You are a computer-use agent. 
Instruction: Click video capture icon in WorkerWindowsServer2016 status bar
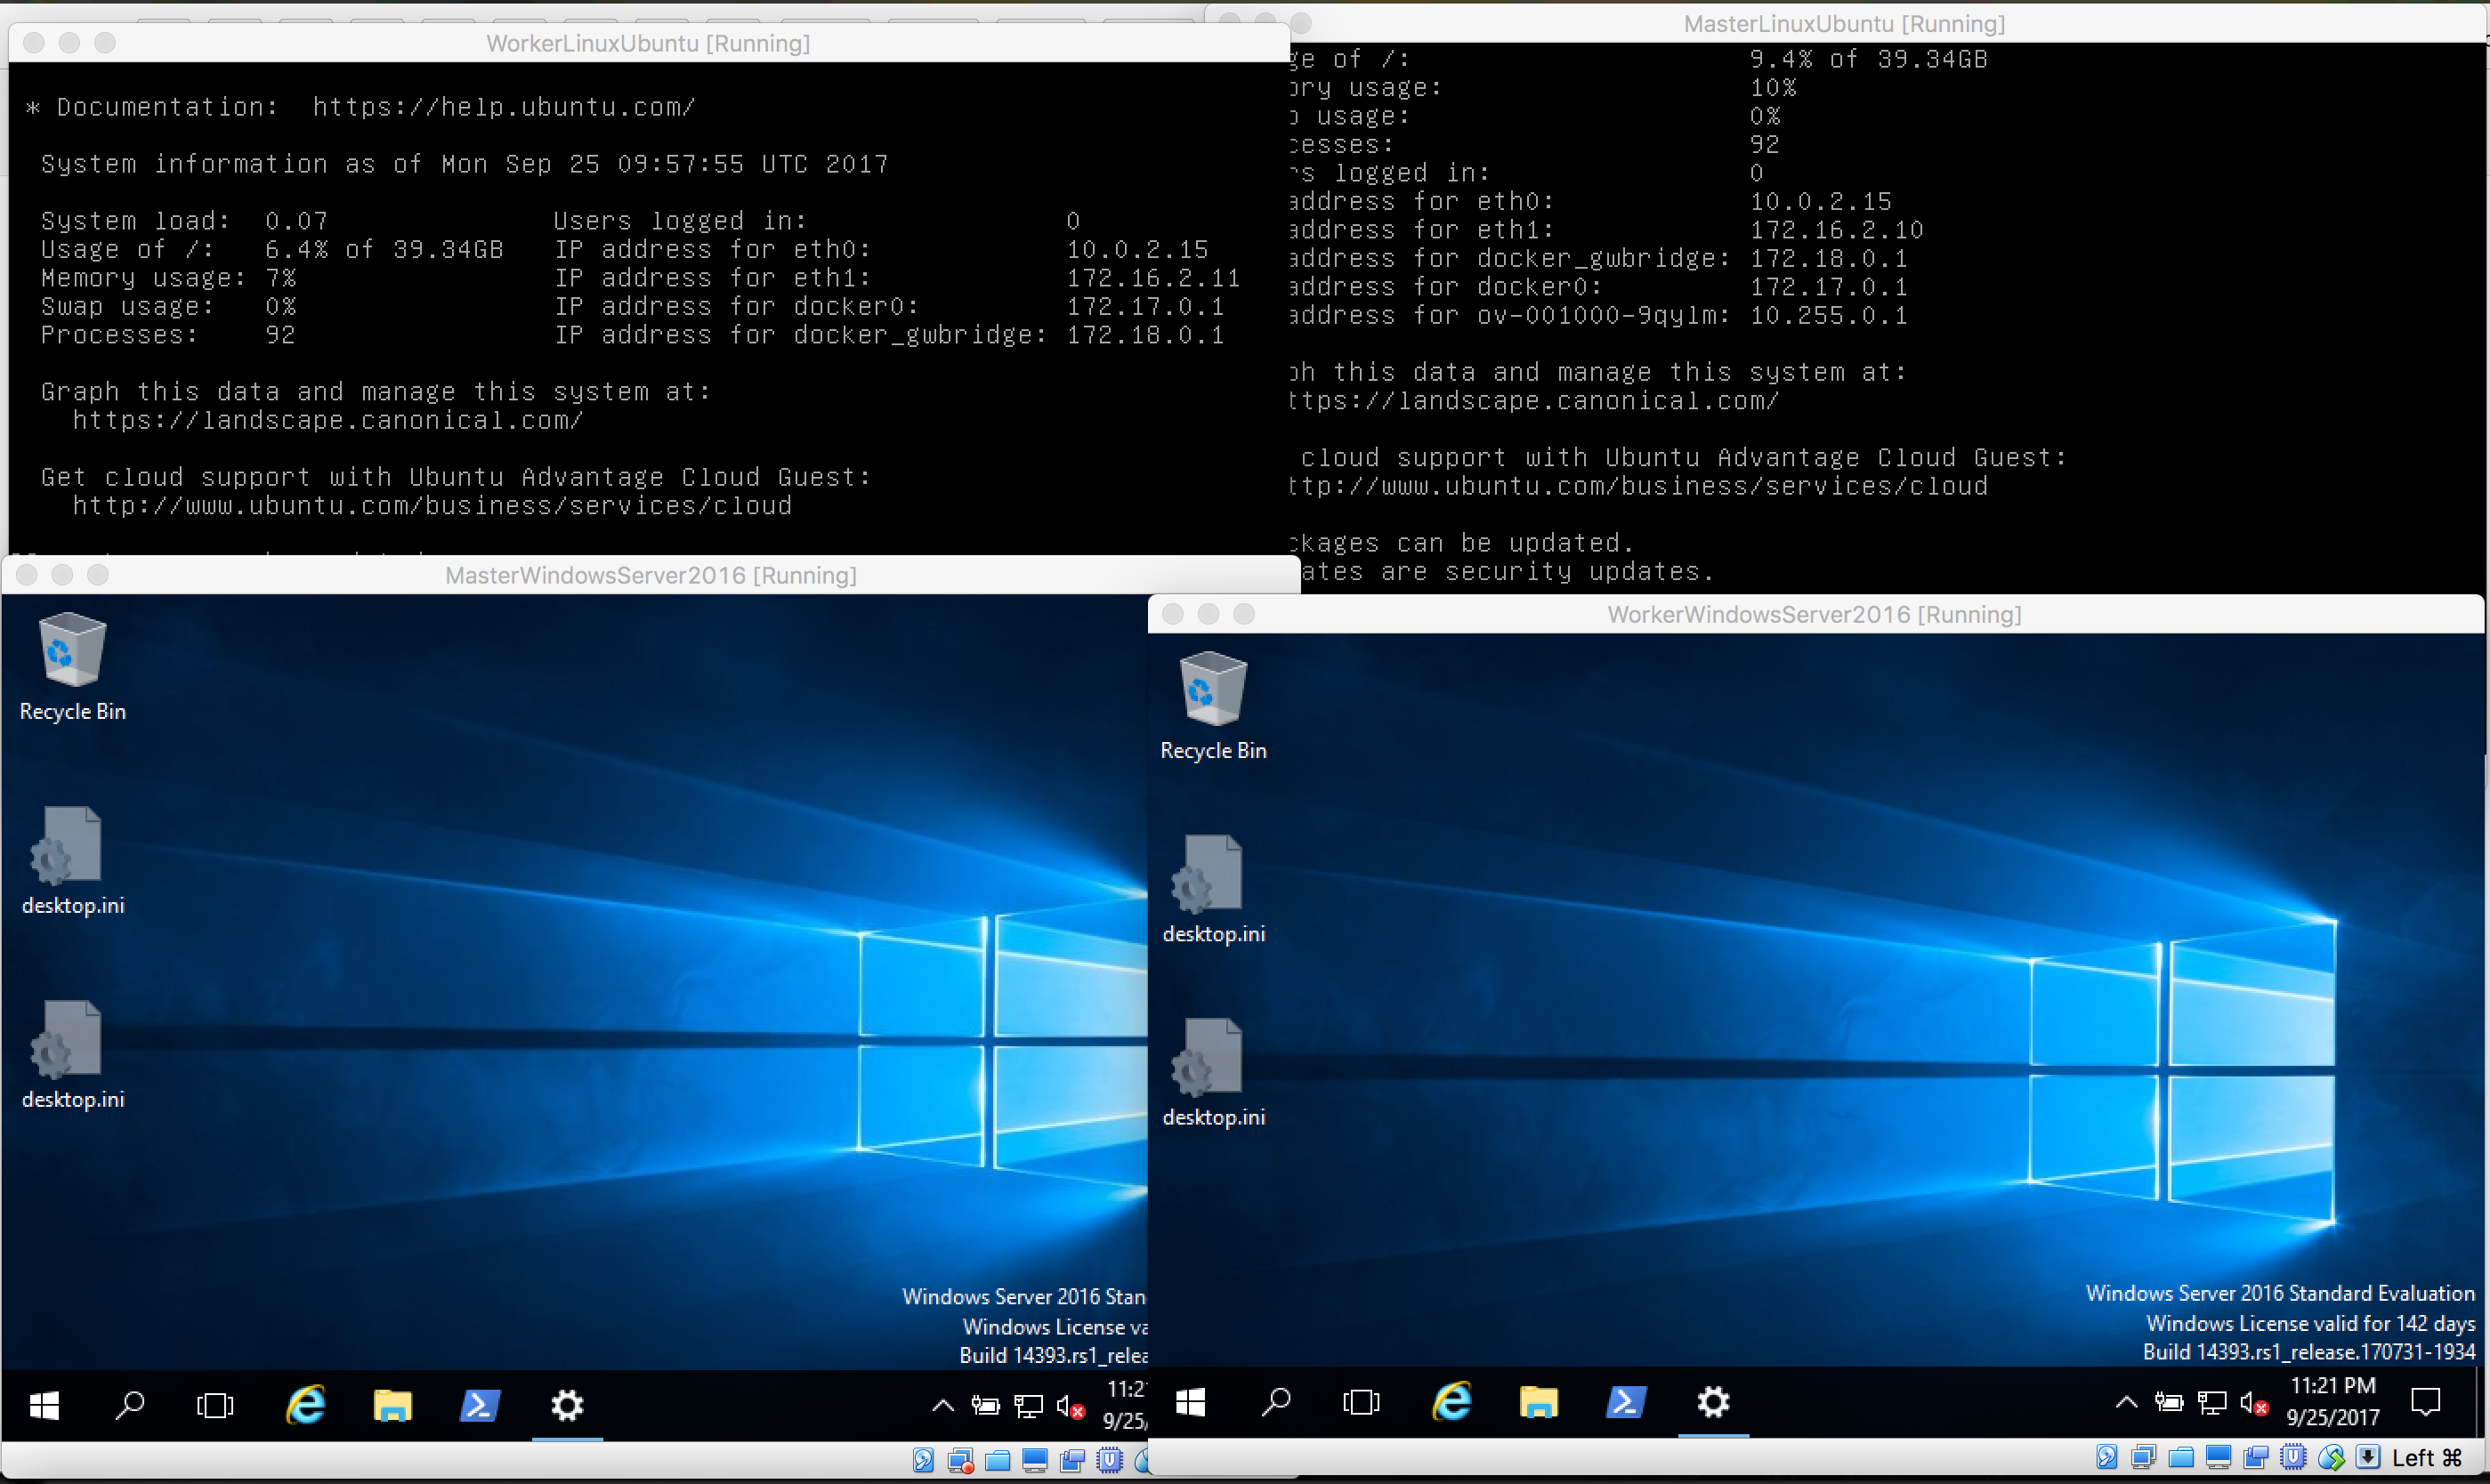[x=2256, y=1457]
